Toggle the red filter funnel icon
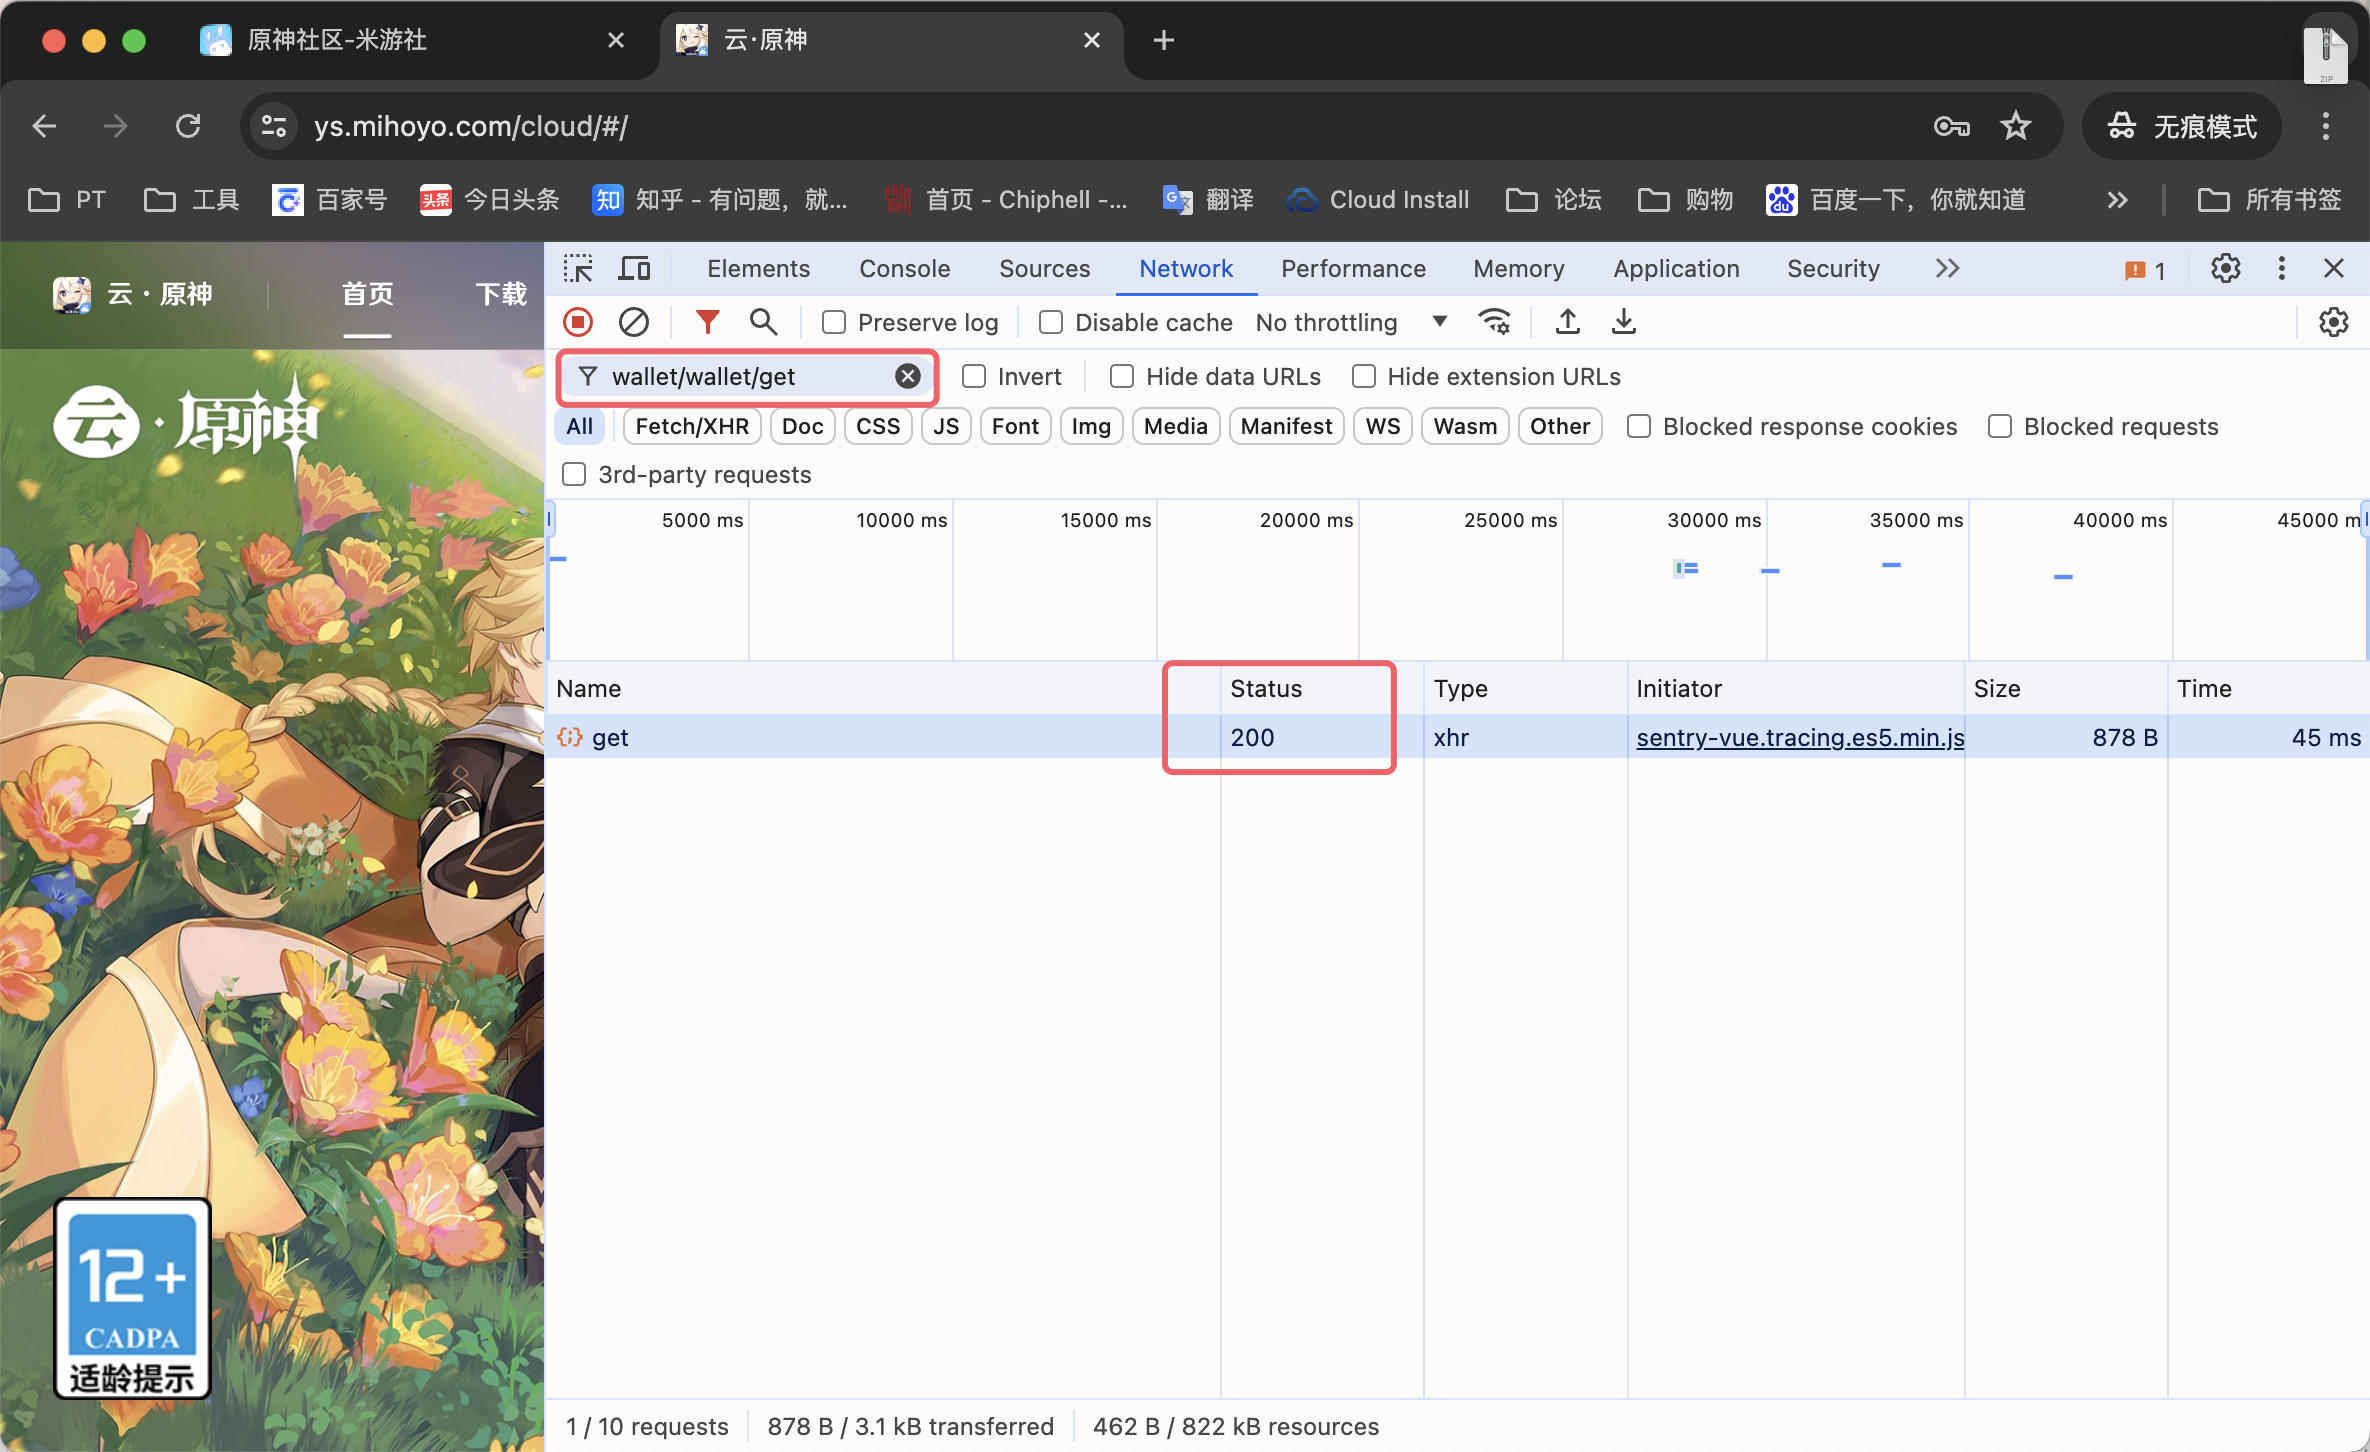The image size is (2370, 1452). pos(707,322)
